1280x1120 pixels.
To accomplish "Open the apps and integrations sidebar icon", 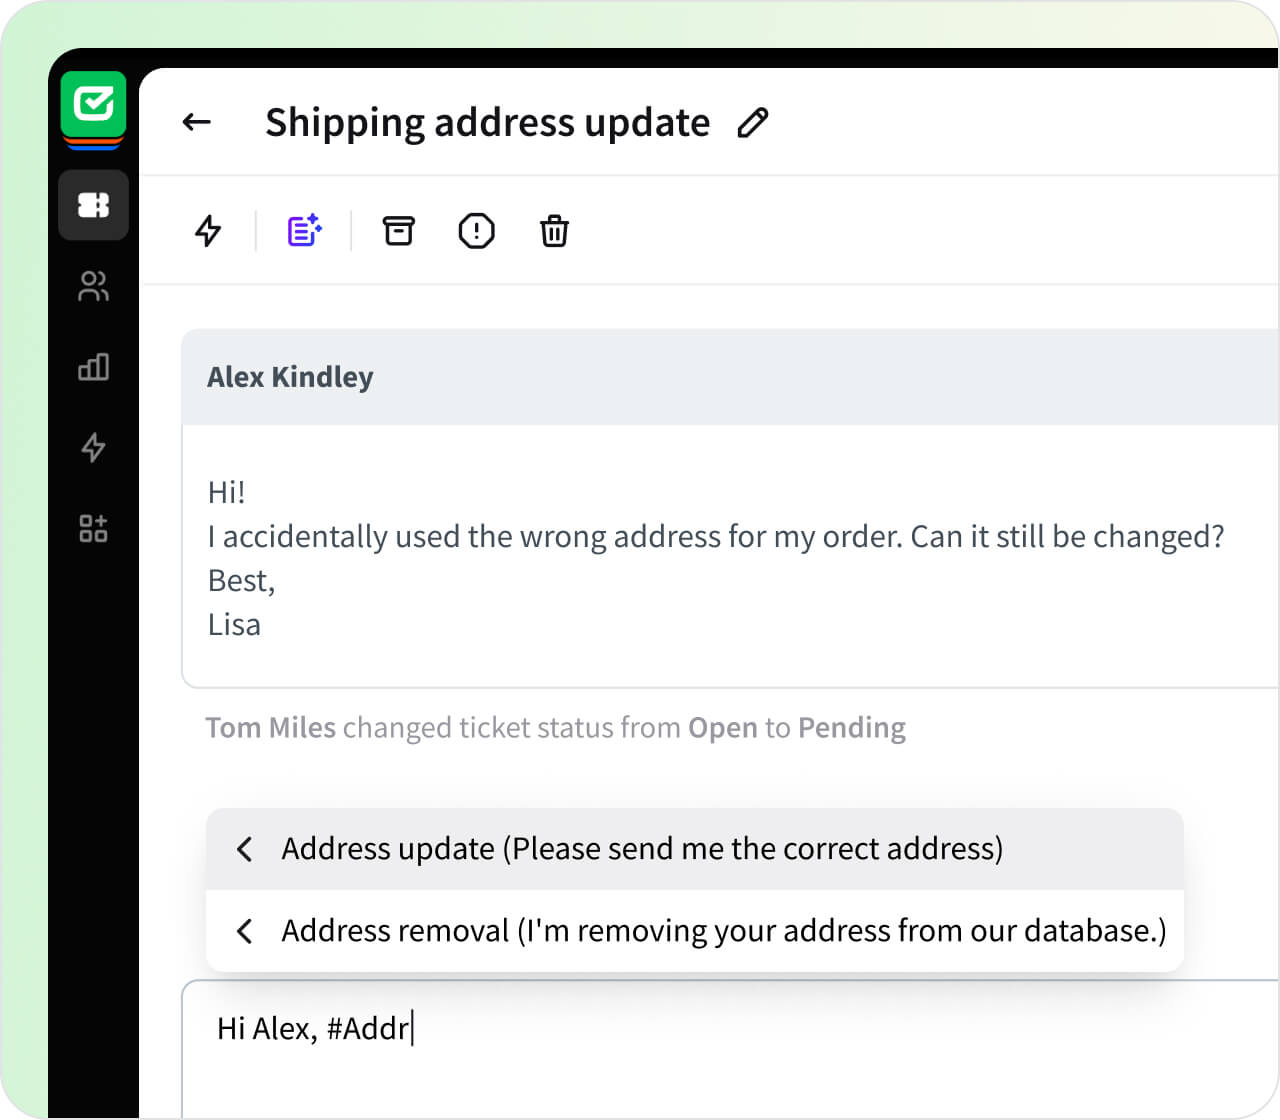I will (93, 529).
